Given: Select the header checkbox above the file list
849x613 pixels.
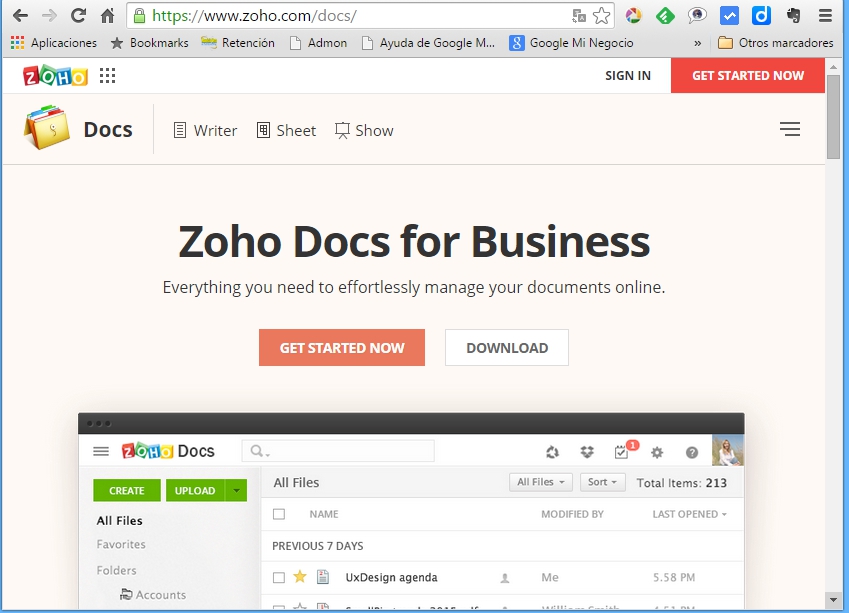Looking at the screenshot, I should (x=277, y=513).
